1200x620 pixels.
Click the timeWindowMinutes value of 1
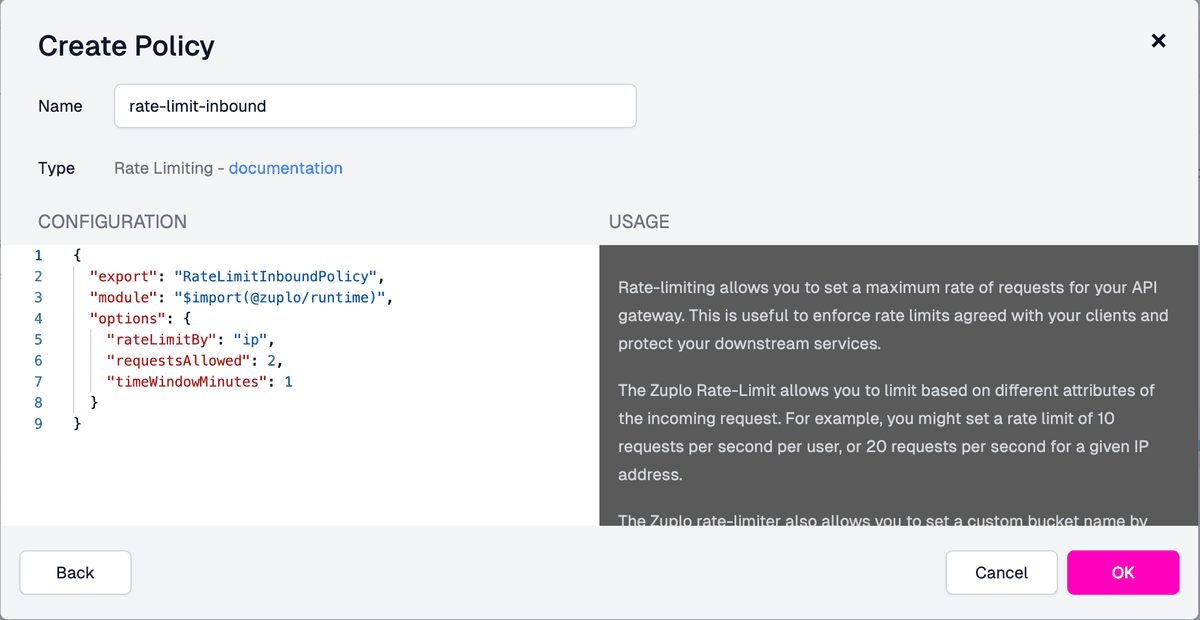(x=289, y=381)
